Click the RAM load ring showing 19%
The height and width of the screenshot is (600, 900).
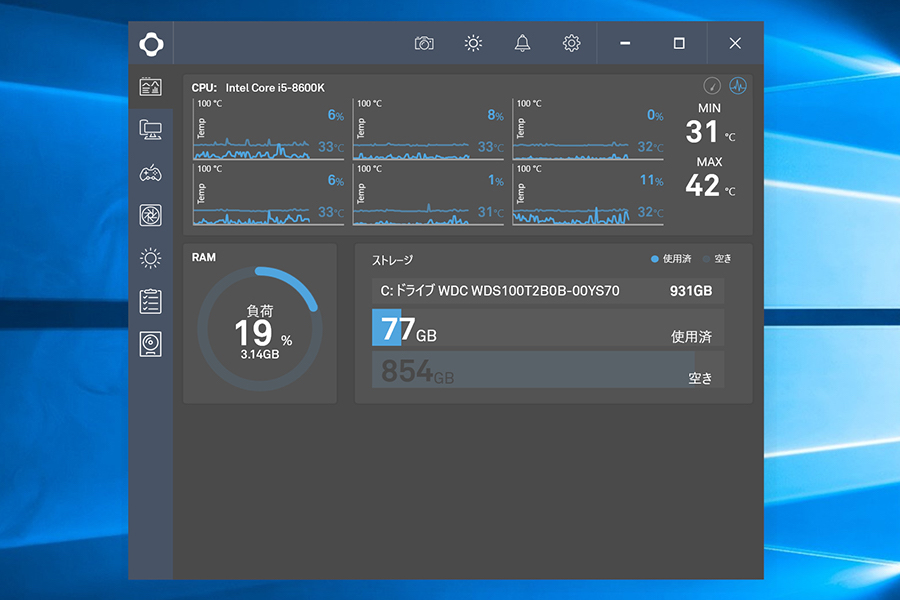[x=259, y=329]
